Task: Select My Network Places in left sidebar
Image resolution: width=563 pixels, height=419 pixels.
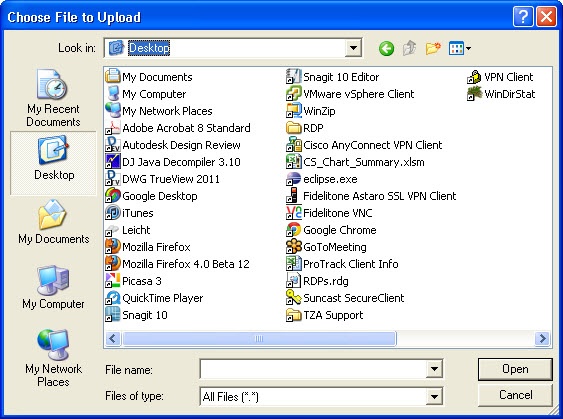Action: point(53,358)
